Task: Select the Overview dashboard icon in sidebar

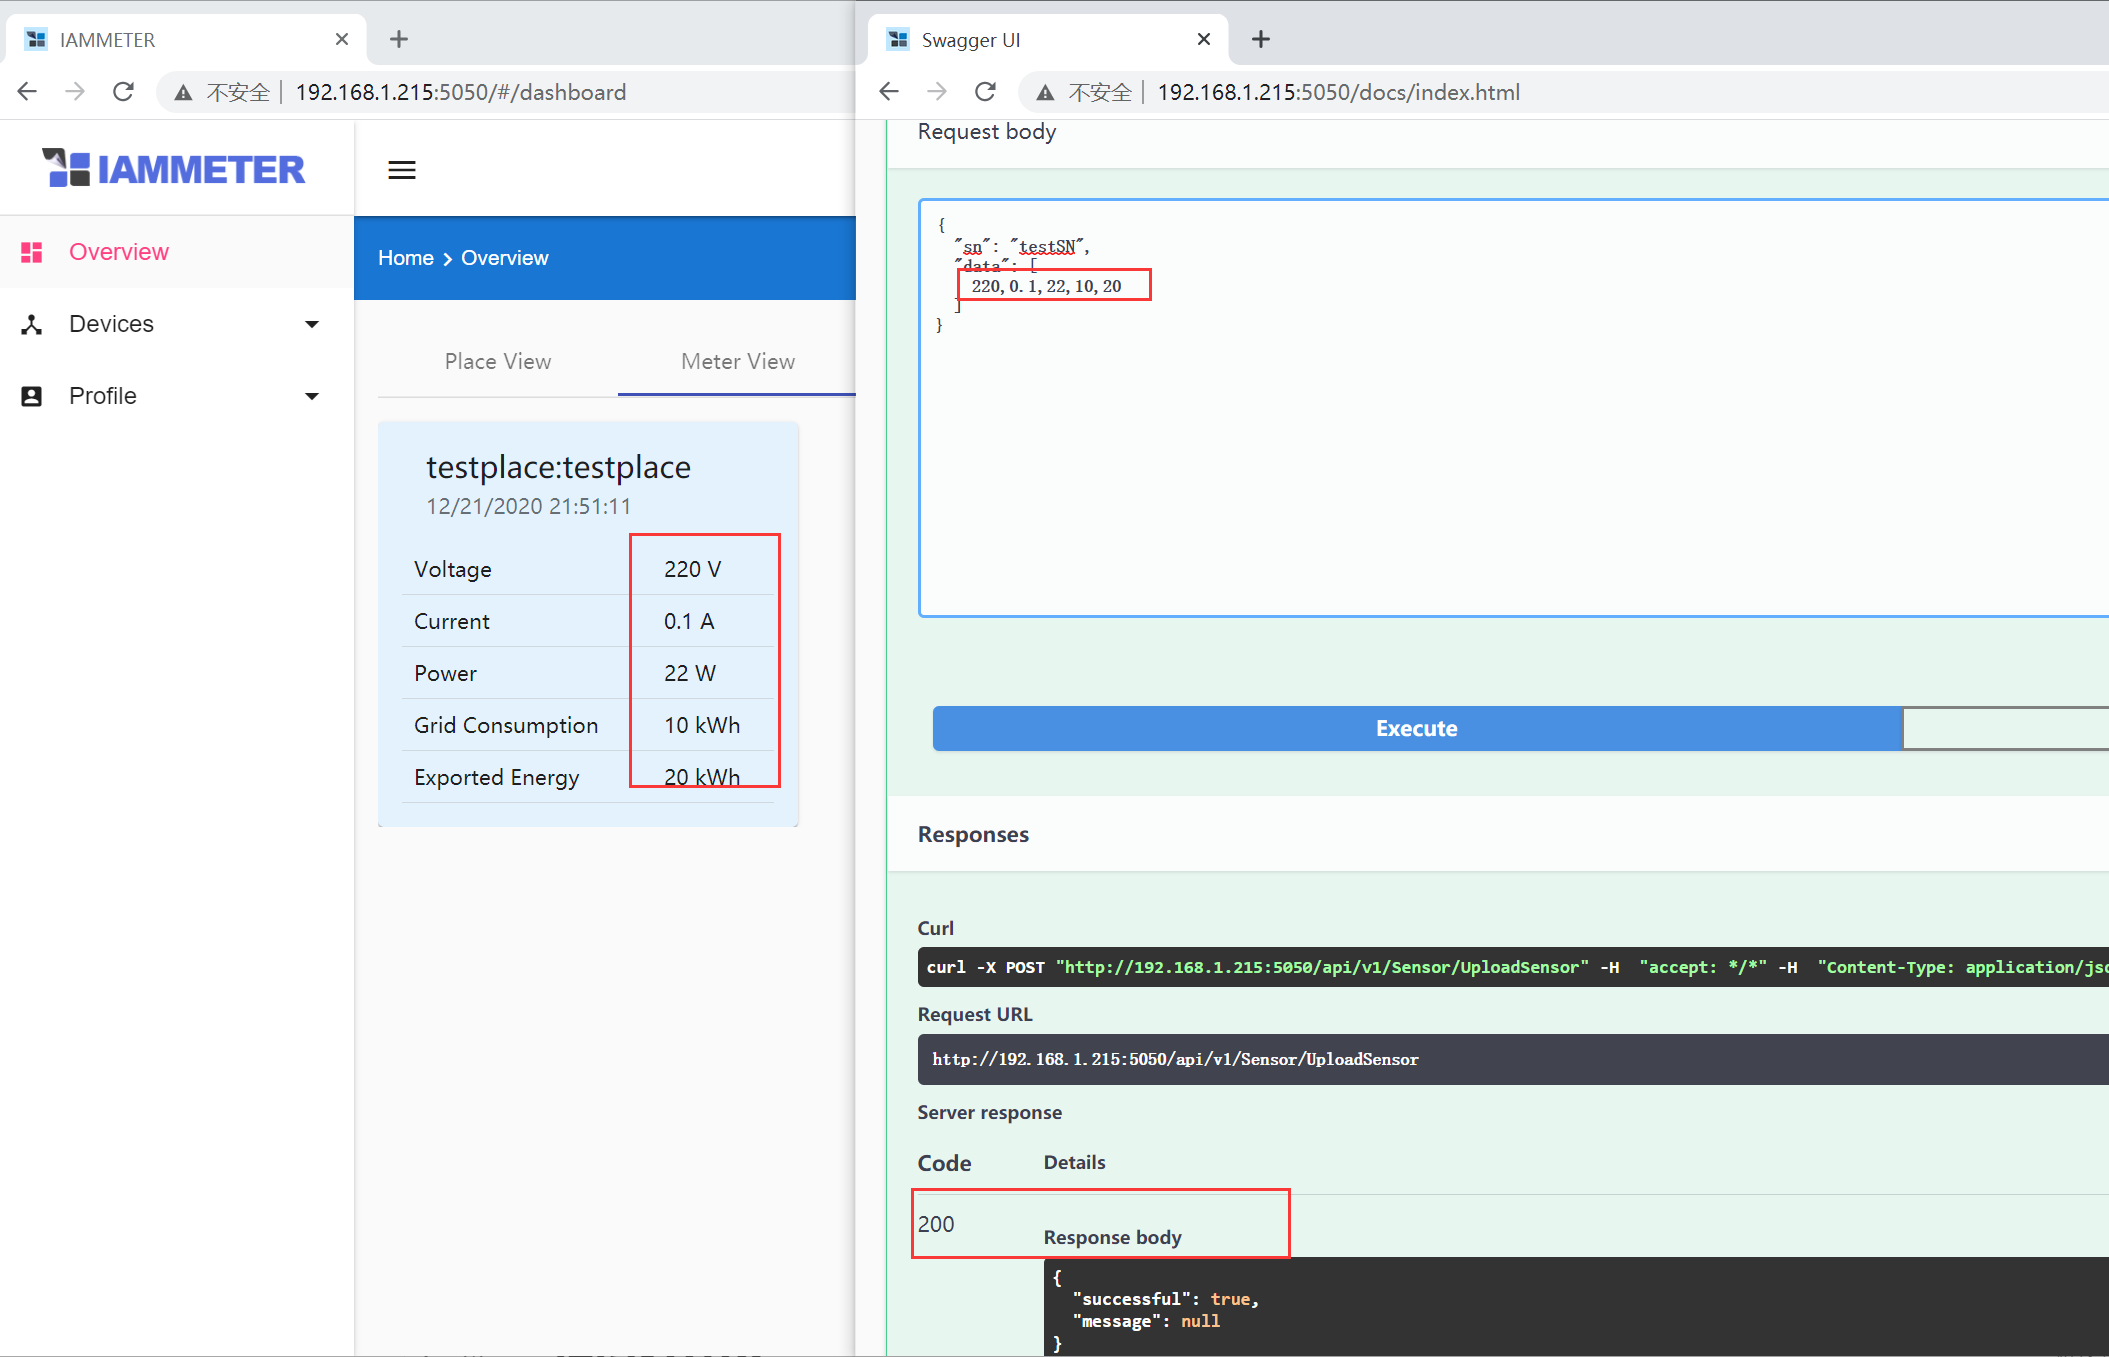Action: [x=31, y=251]
